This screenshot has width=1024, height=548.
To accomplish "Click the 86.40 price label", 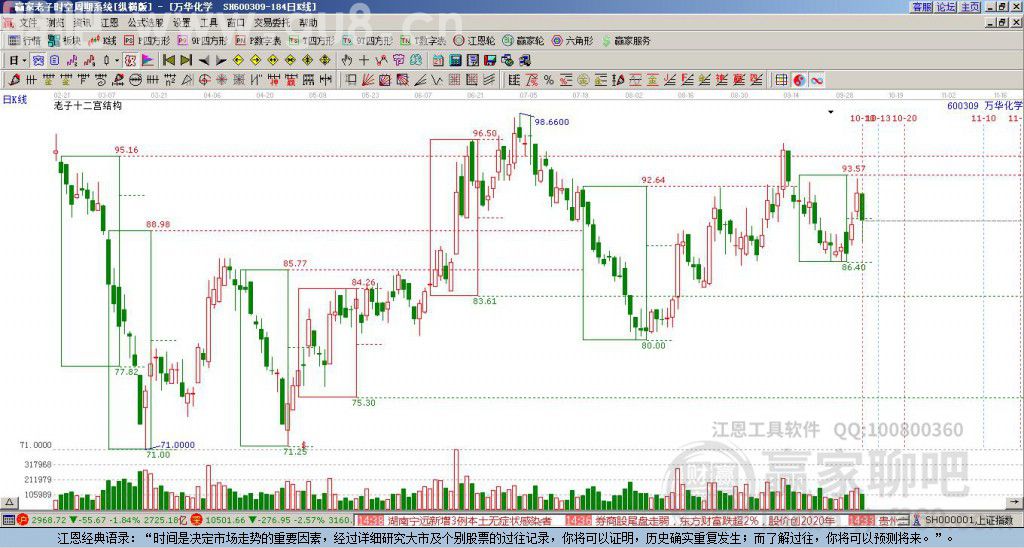I will tap(854, 267).
